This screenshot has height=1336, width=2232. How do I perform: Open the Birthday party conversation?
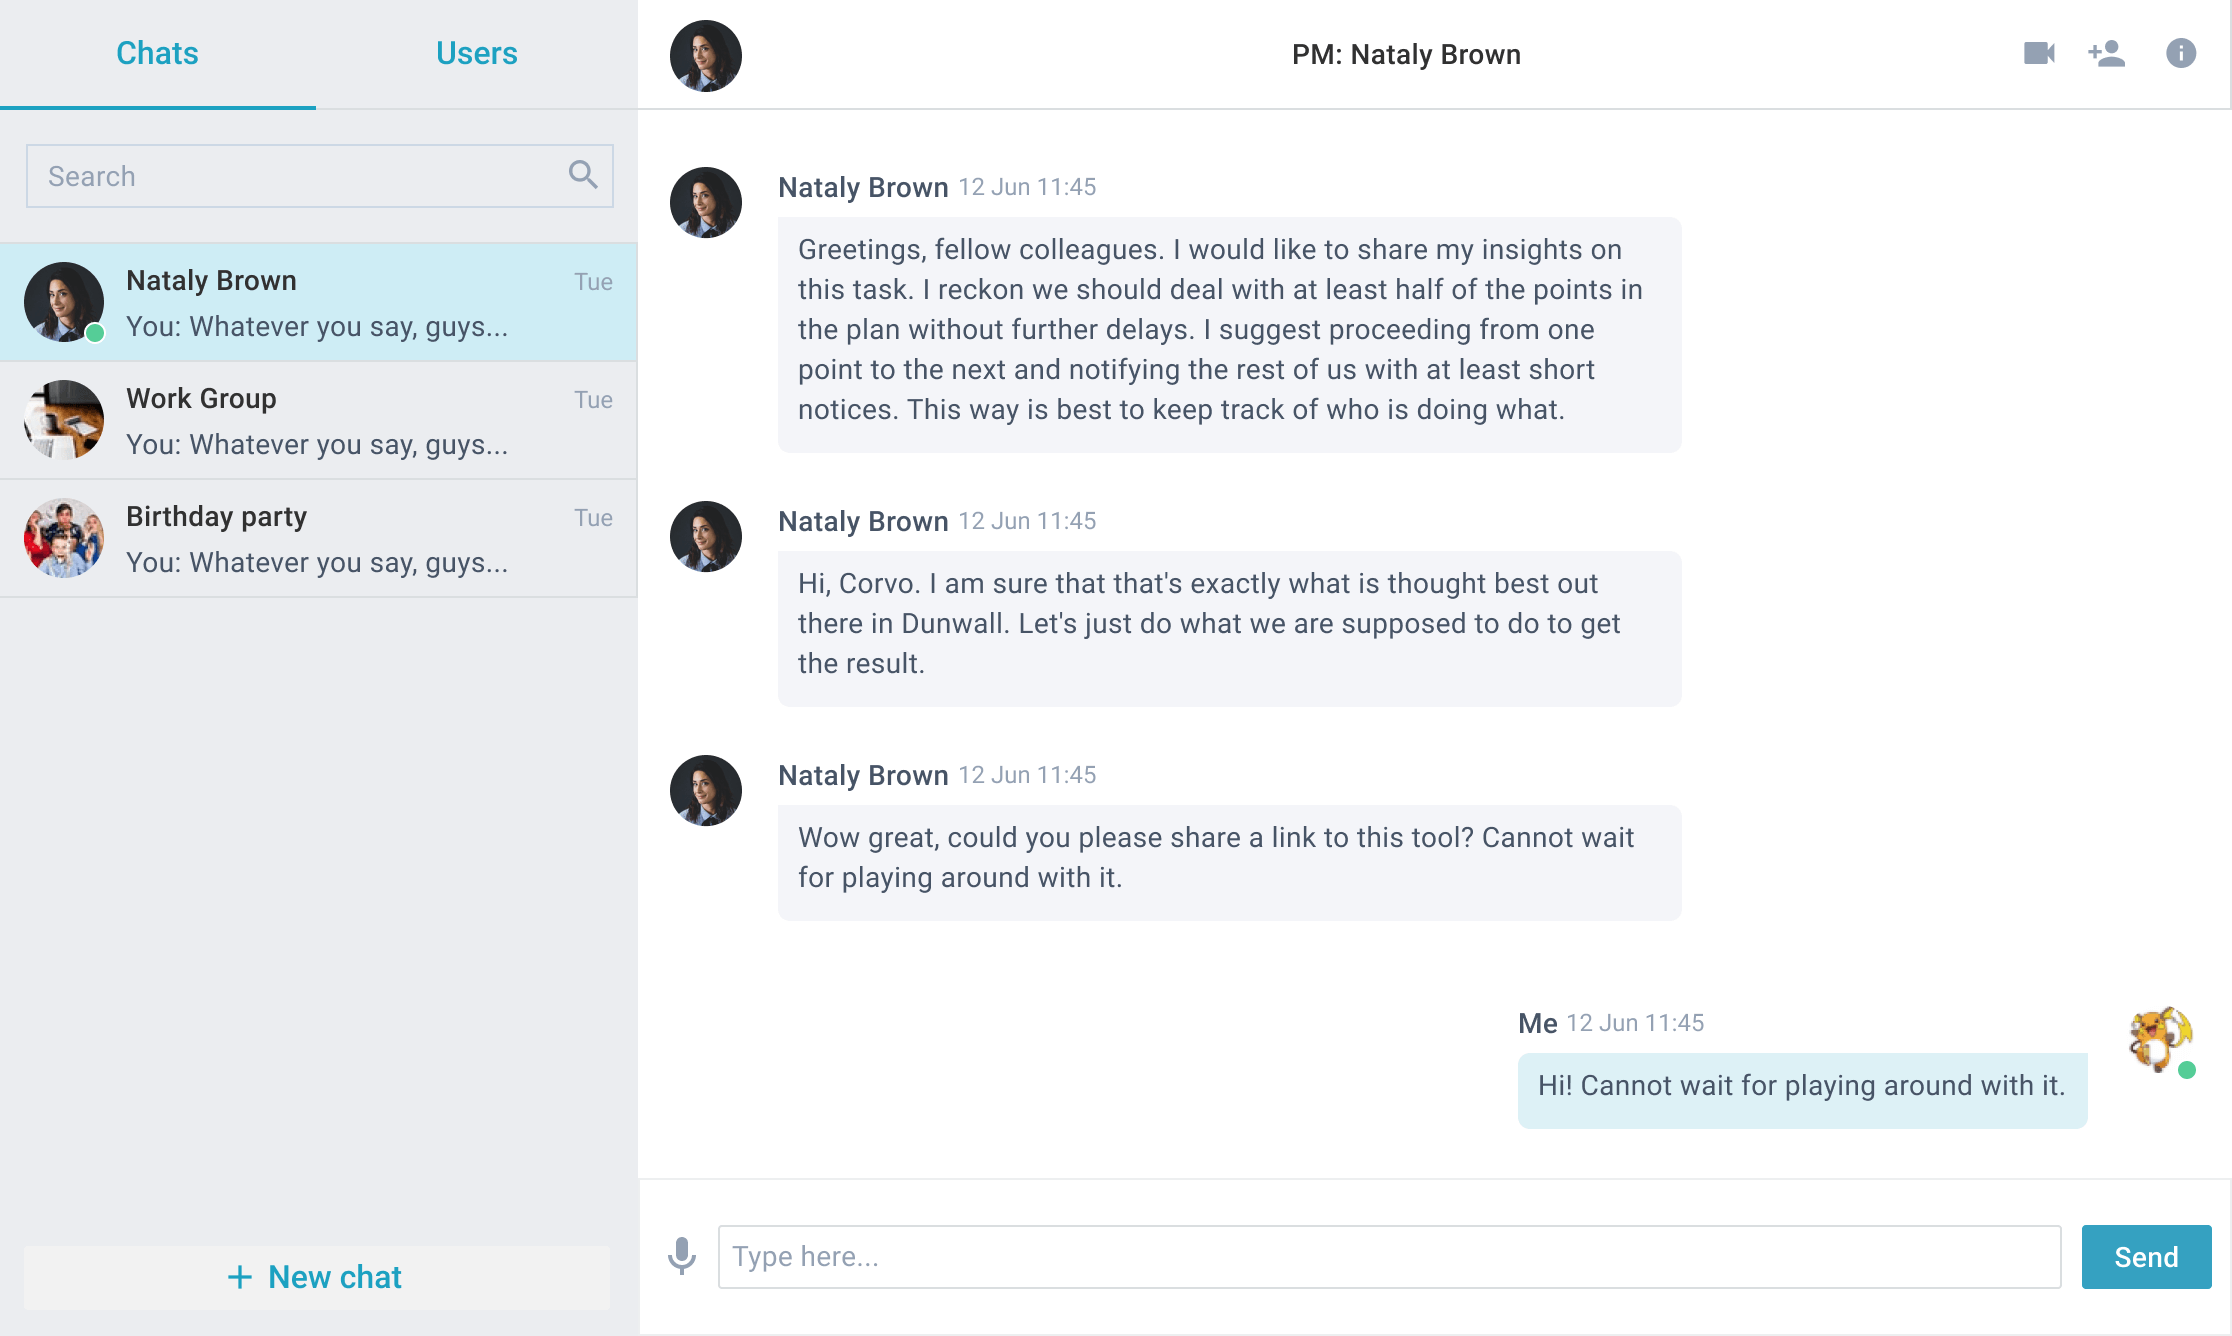point(318,538)
